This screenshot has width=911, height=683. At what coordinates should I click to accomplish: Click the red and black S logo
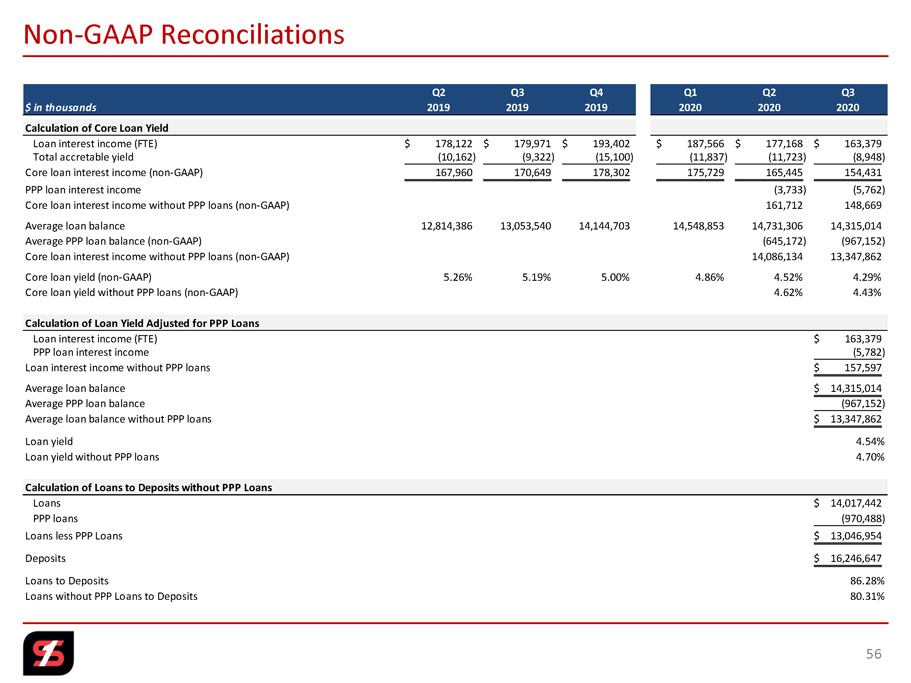(49, 653)
